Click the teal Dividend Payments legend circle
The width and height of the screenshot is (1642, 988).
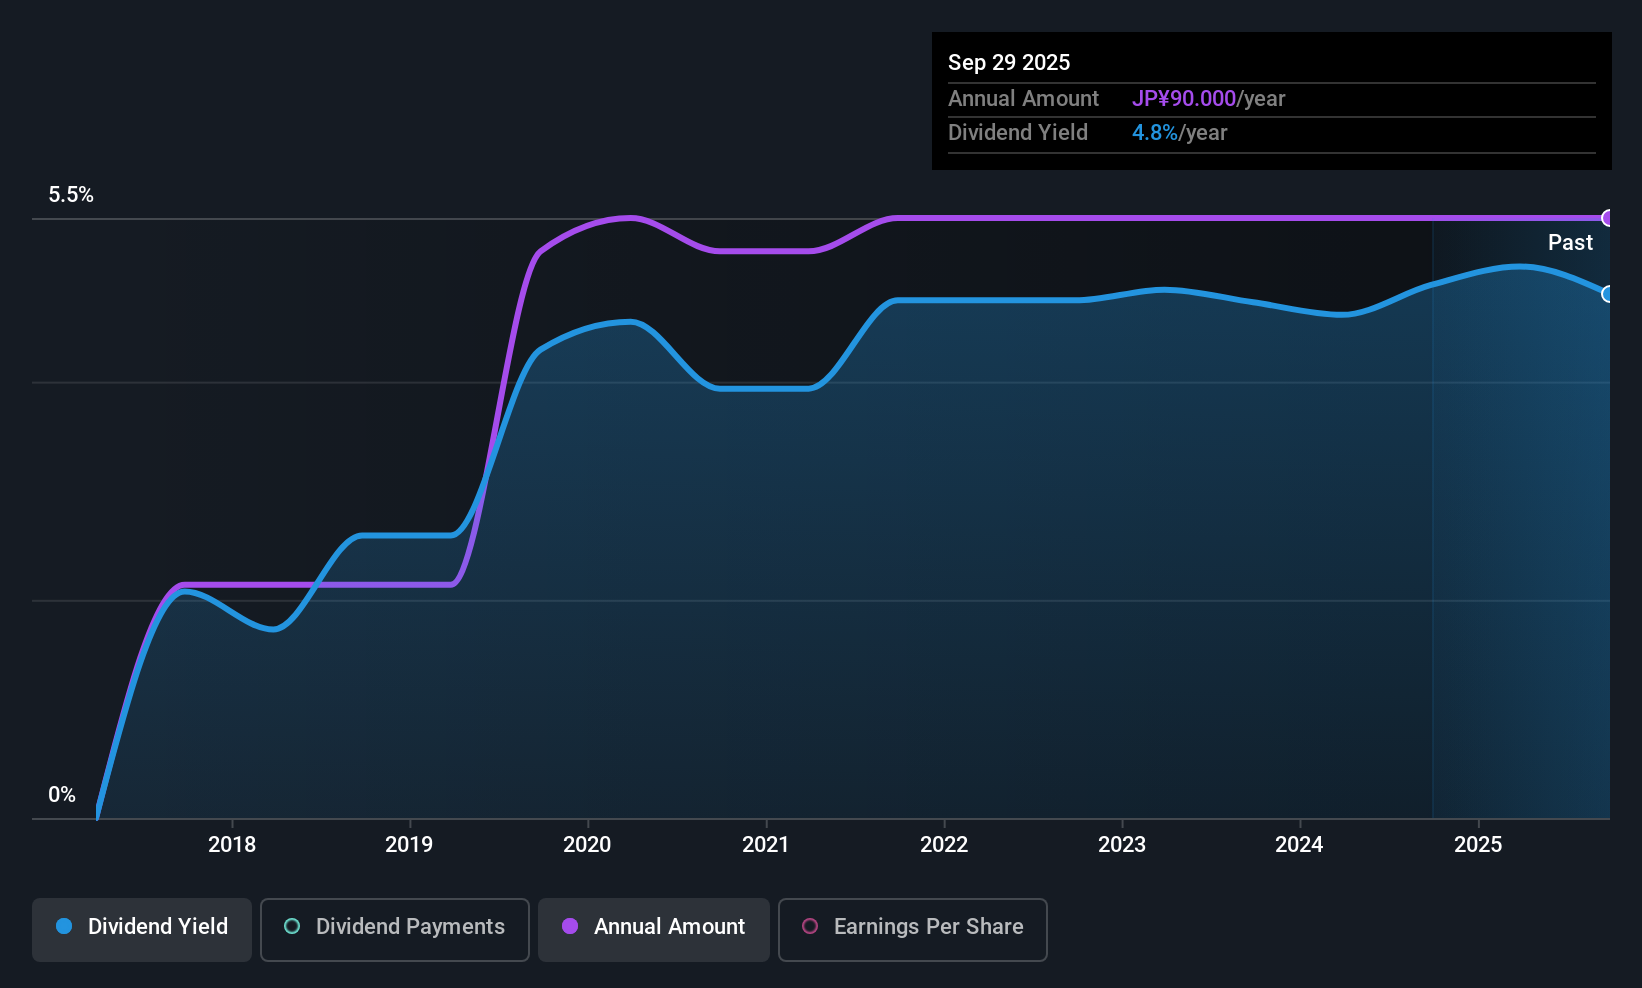point(292,926)
